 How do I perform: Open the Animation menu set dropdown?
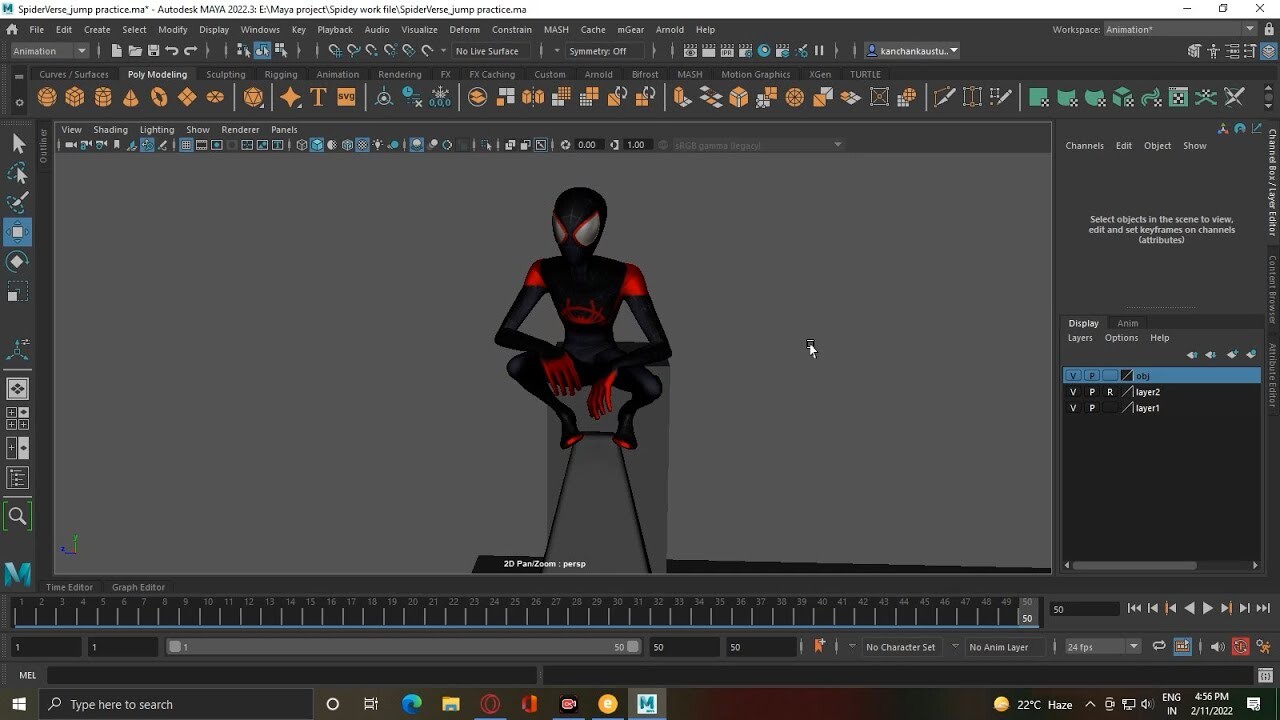tap(50, 51)
